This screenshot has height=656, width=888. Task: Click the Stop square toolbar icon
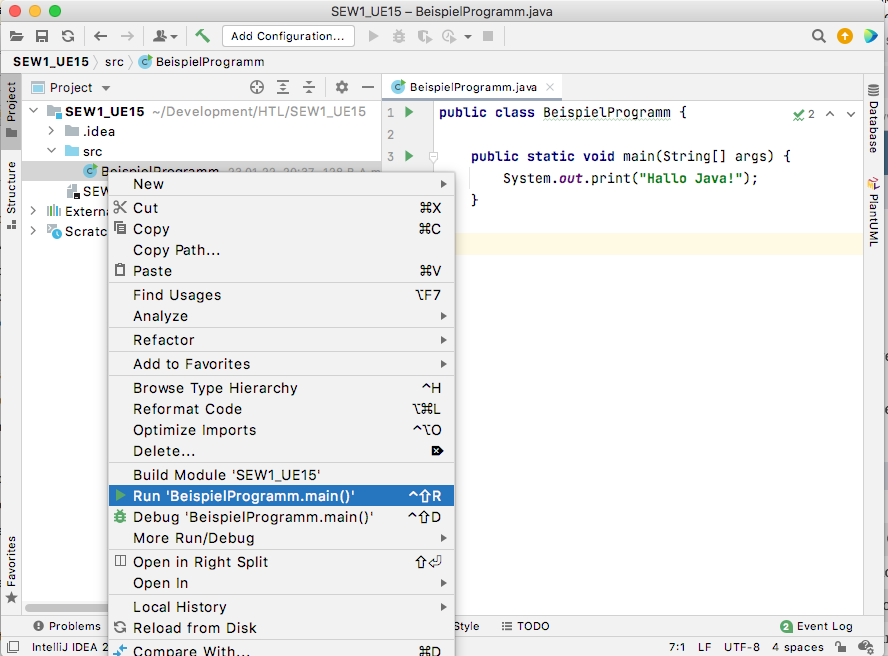[488, 36]
